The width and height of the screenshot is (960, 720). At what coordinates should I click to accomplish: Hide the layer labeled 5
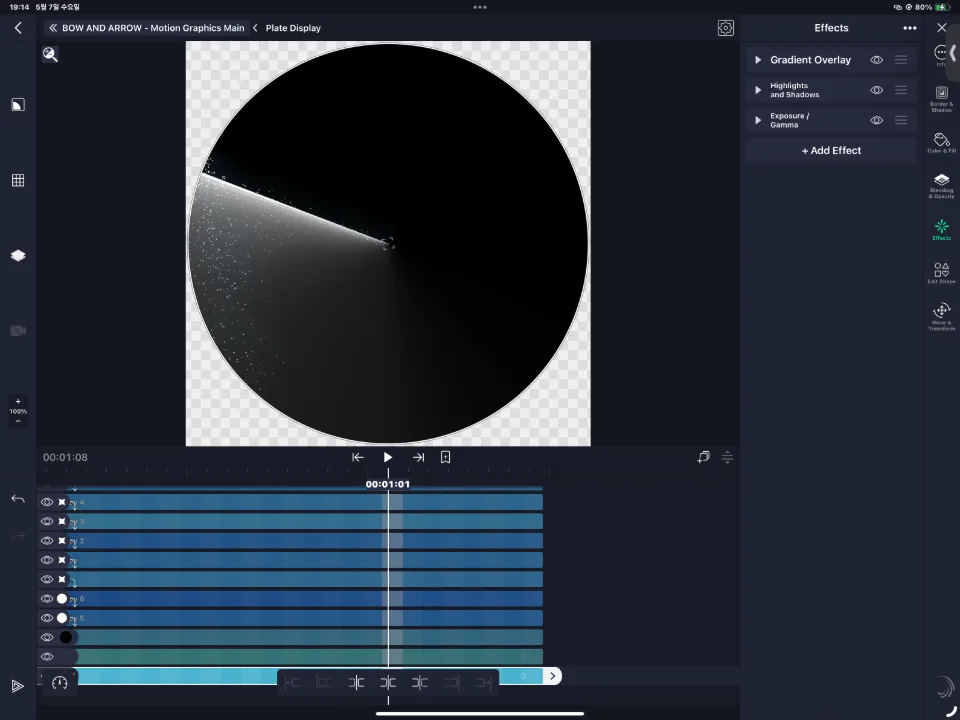47,618
